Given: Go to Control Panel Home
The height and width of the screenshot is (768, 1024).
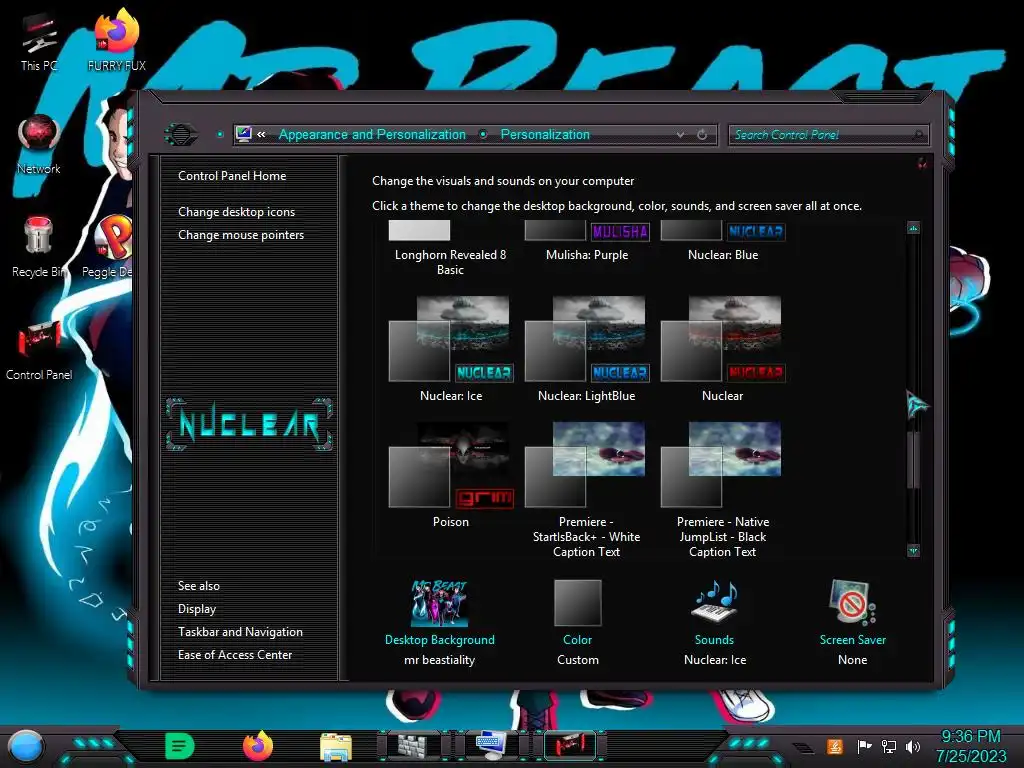Looking at the screenshot, I should tap(232, 176).
